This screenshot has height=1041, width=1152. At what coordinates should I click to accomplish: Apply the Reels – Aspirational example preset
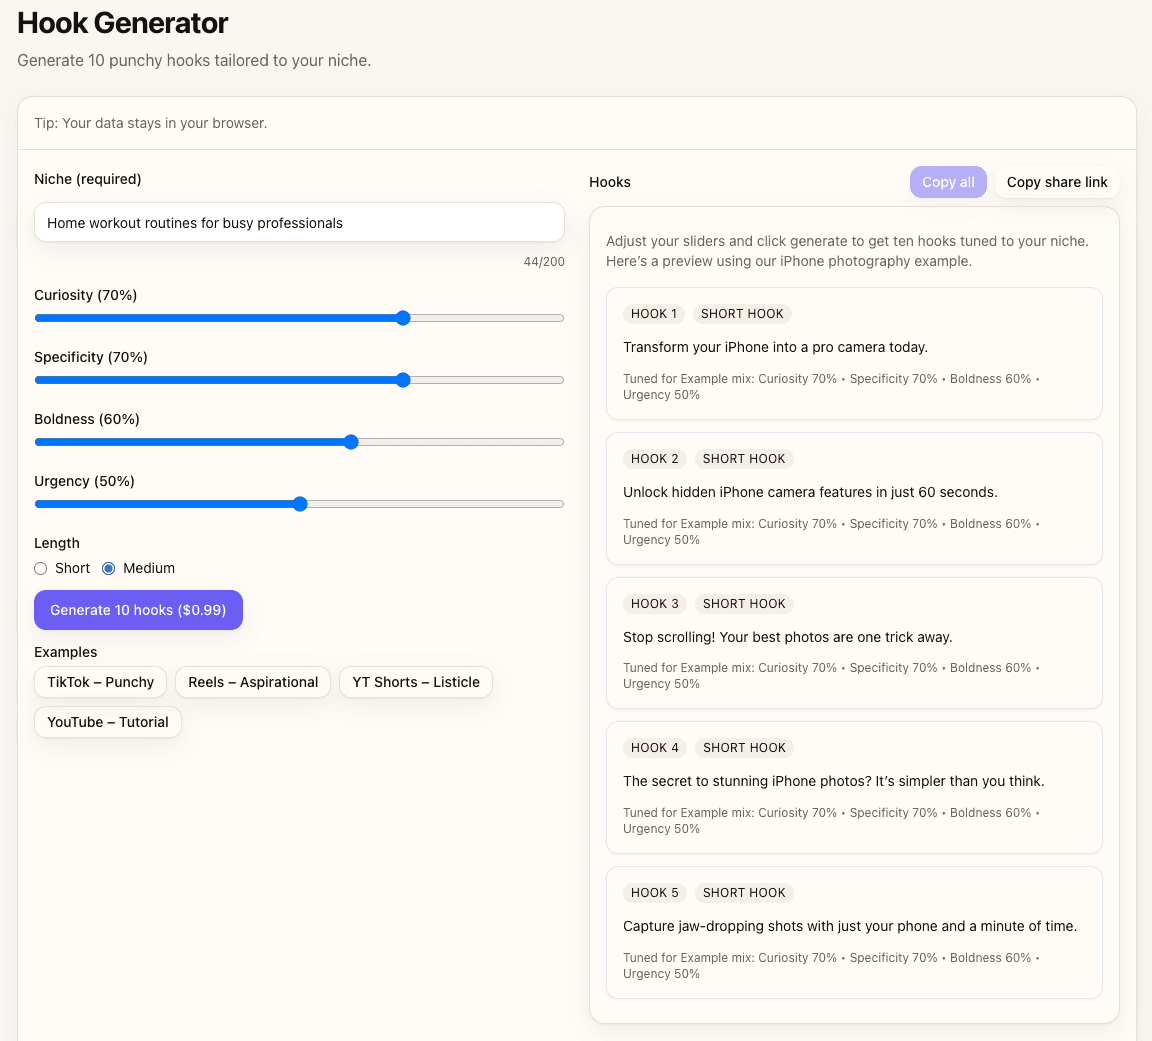tap(253, 682)
